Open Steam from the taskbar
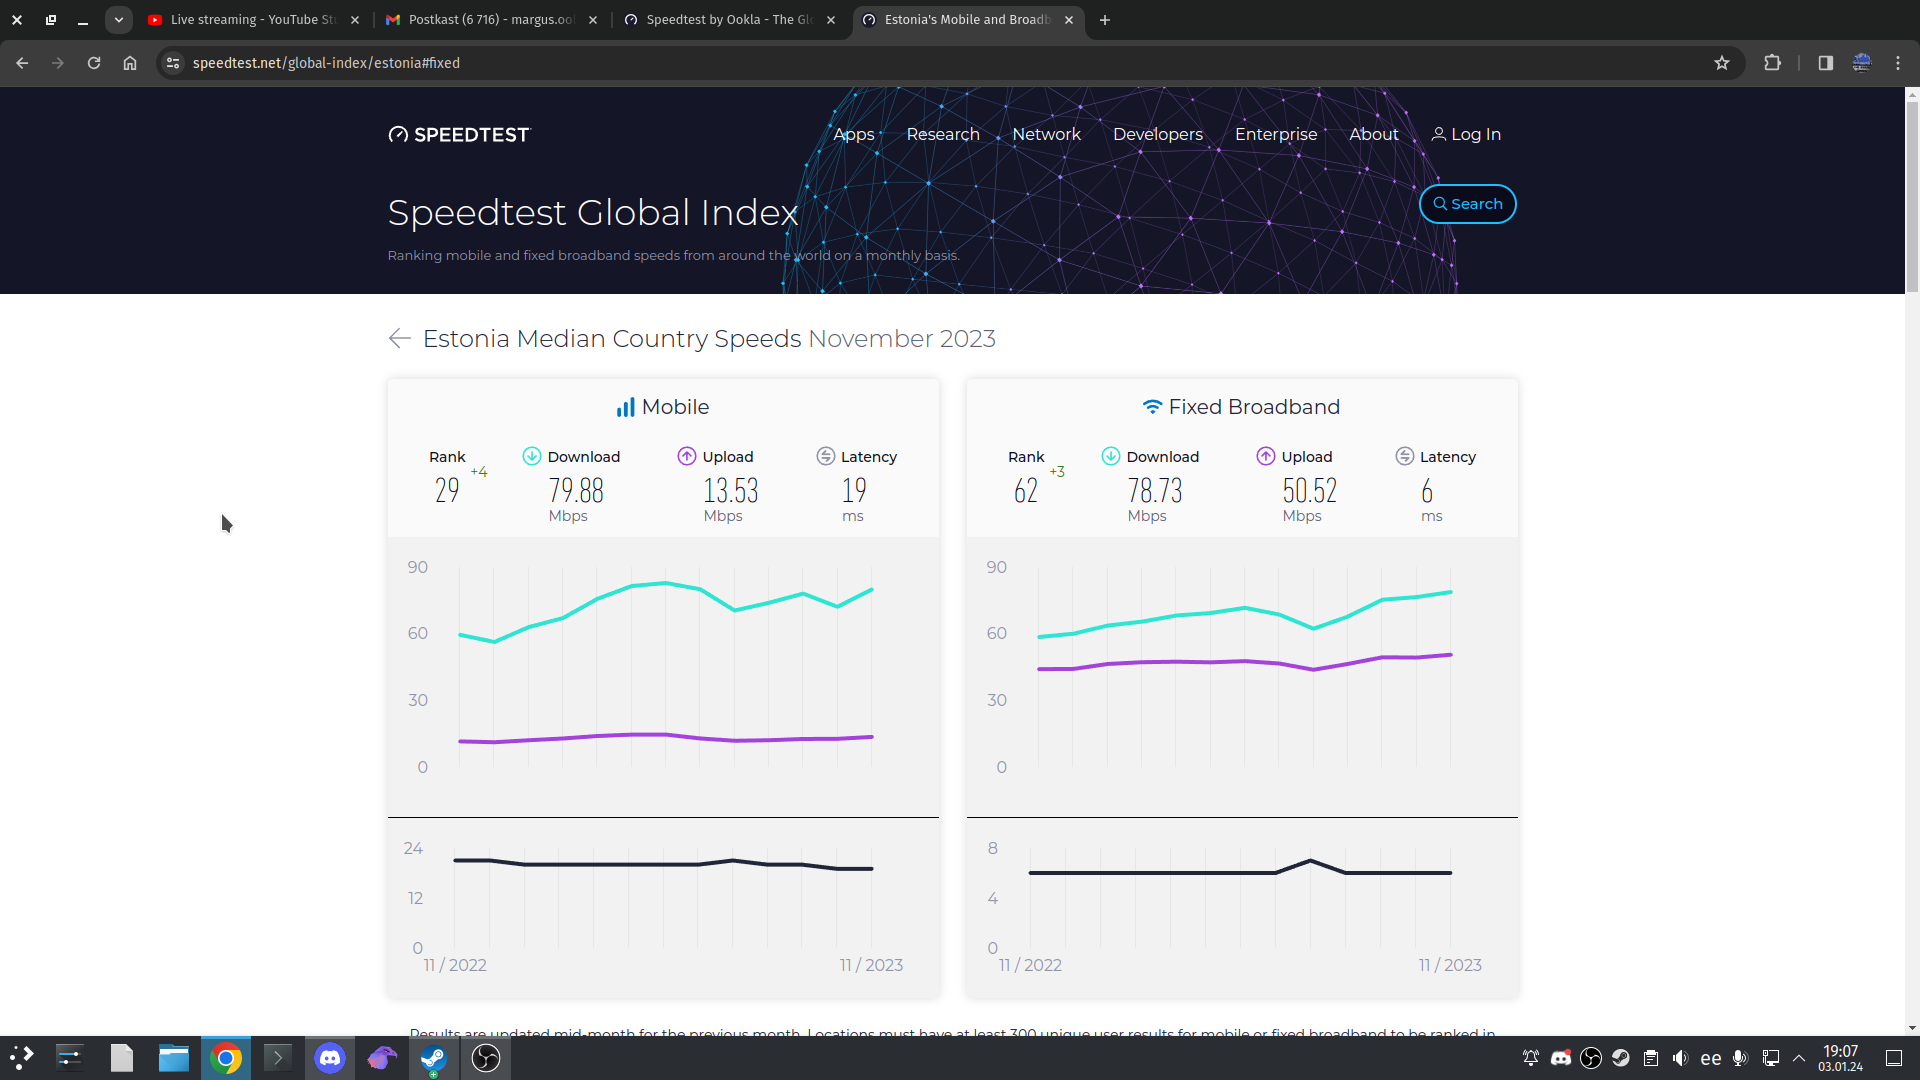1920x1080 pixels. click(434, 1058)
